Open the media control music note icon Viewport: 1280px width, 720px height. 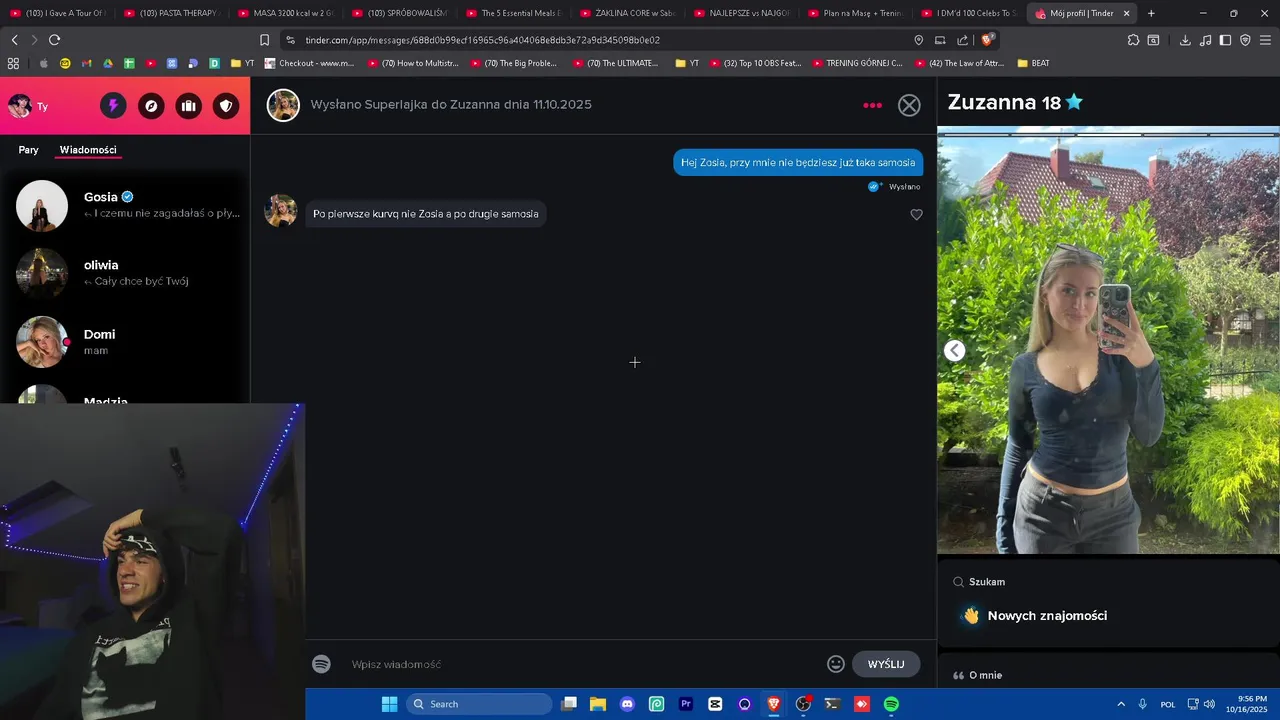pos(1205,40)
